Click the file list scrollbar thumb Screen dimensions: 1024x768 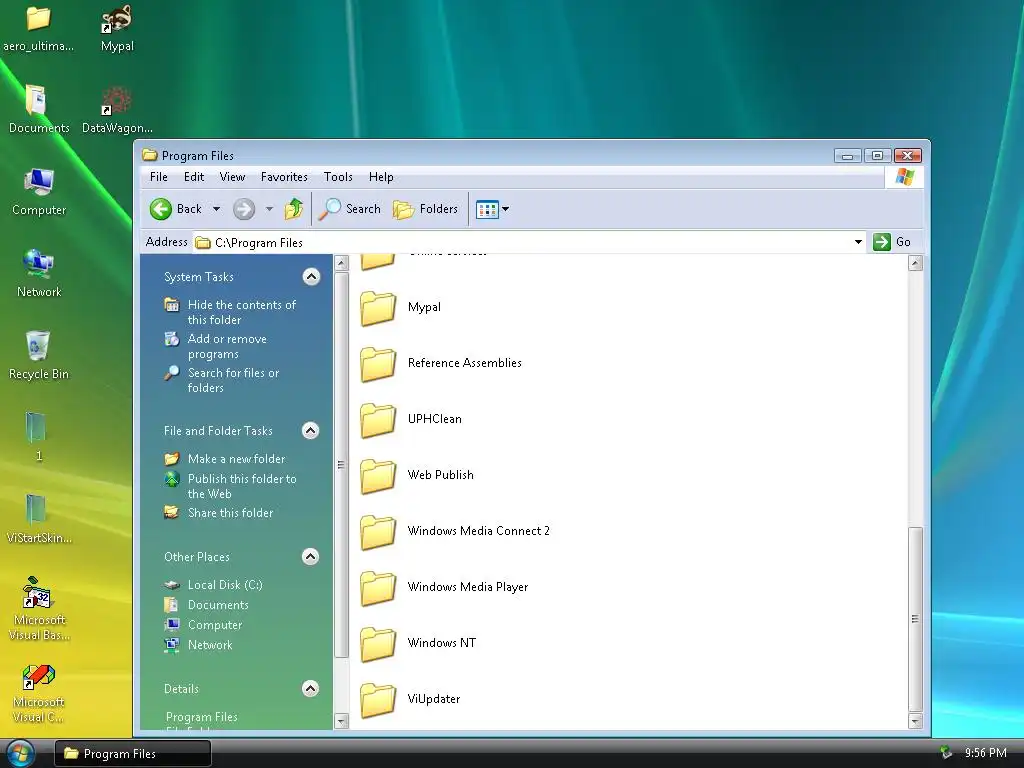[916, 619]
